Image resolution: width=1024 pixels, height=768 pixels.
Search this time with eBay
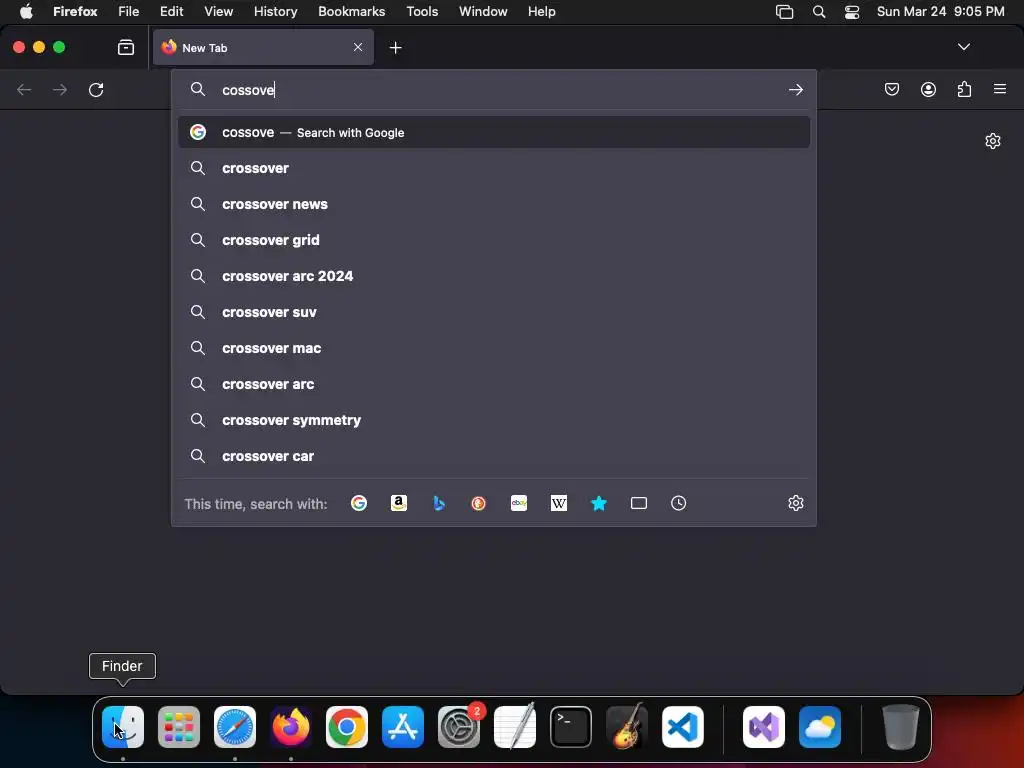(519, 504)
